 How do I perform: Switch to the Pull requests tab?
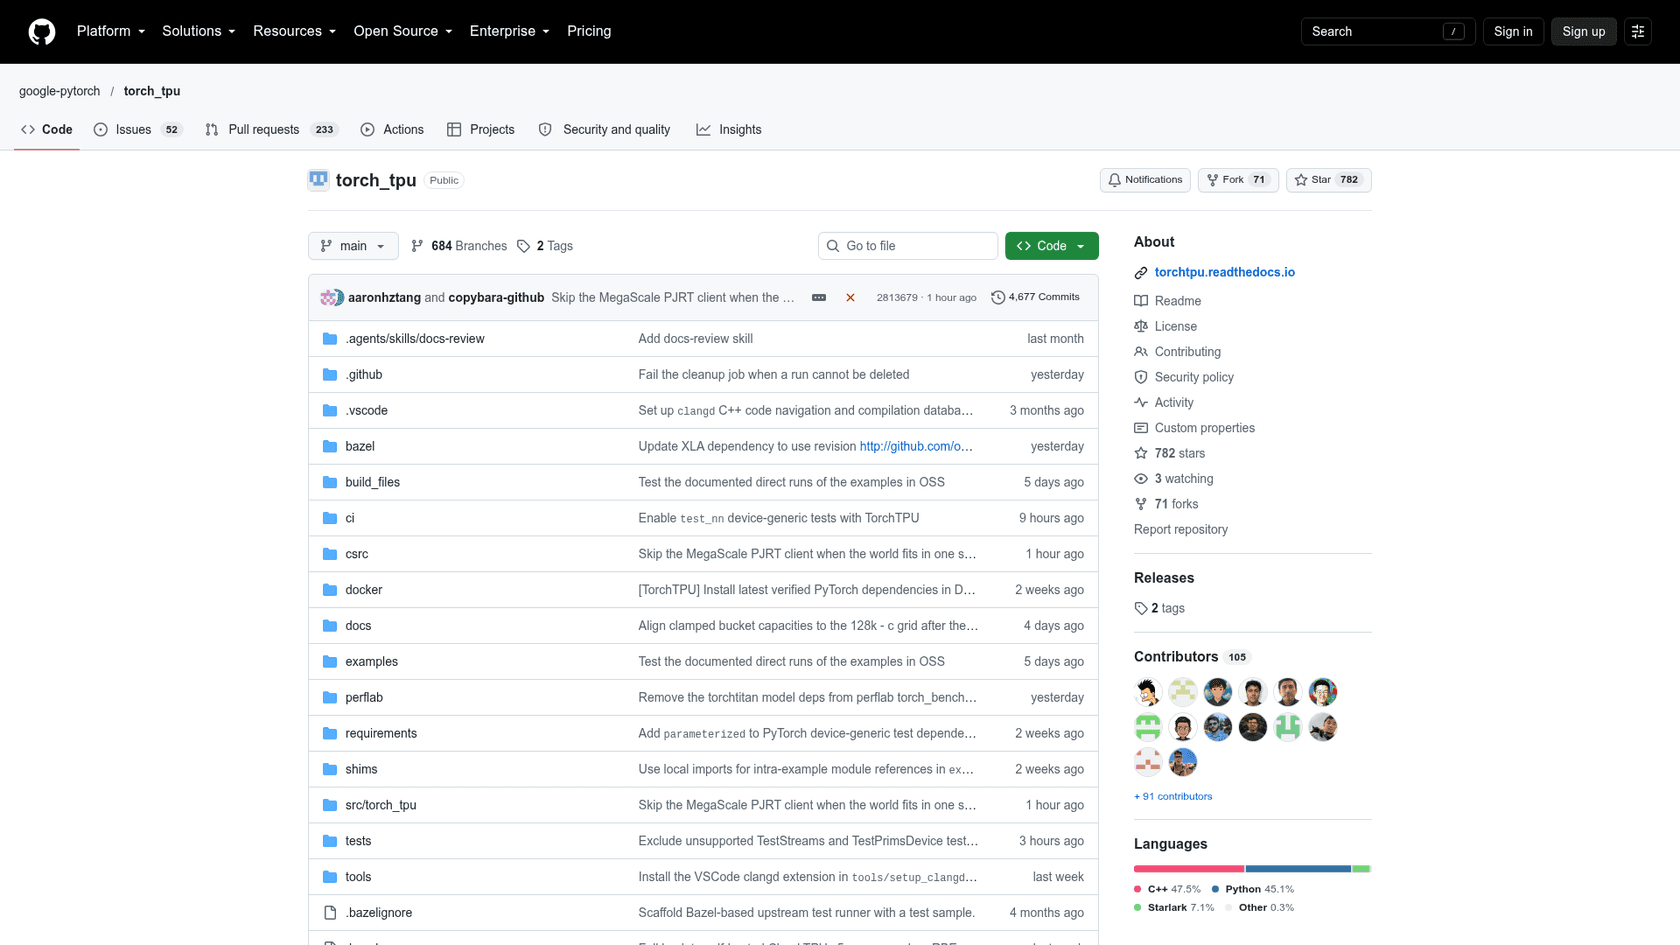coord(271,130)
